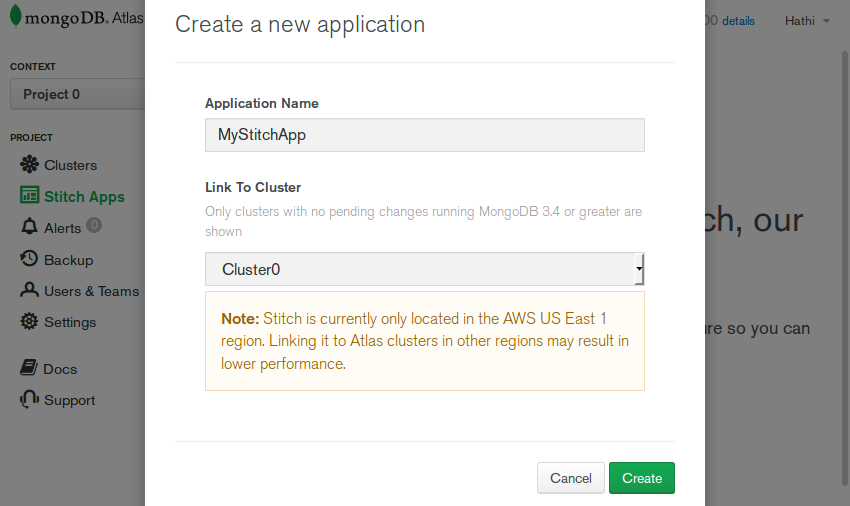Focus the Application Name text field
Image resolution: width=850 pixels, height=506 pixels.
[424, 135]
